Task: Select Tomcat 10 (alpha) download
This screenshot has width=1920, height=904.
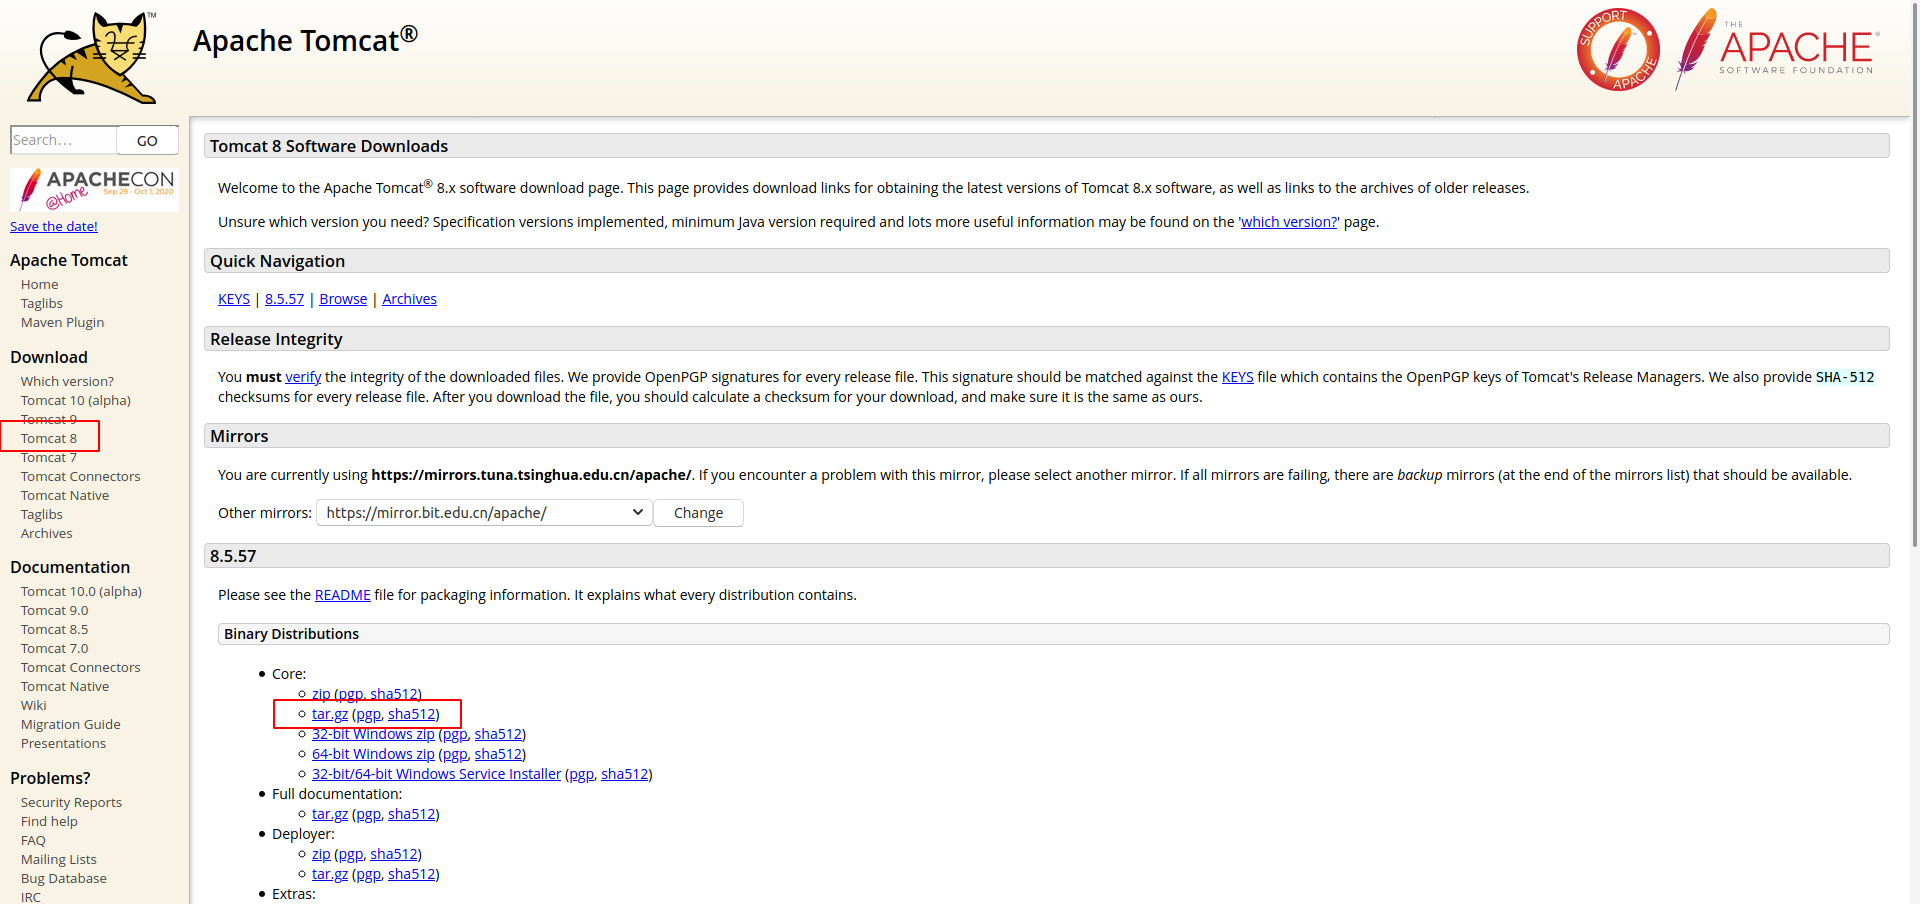Action: [x=76, y=400]
